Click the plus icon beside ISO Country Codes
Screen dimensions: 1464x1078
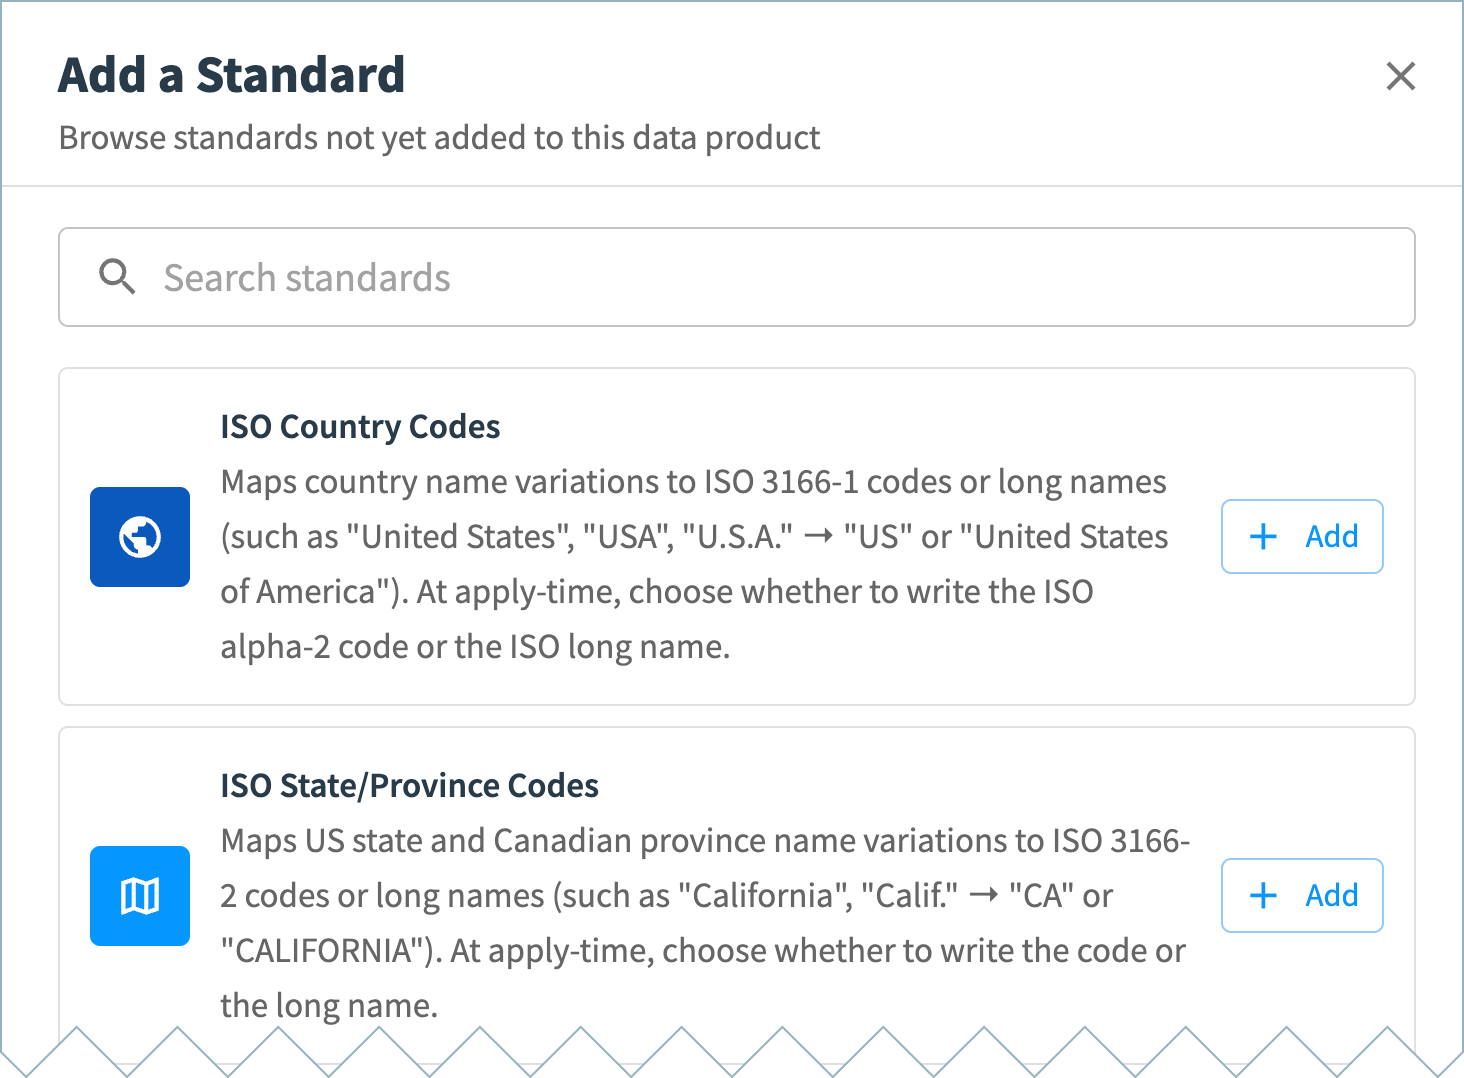[1263, 537]
